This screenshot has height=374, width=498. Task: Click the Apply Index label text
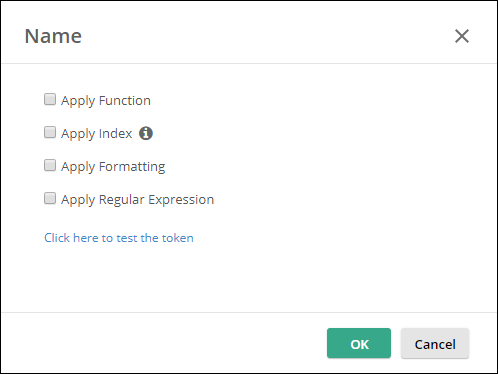pos(97,134)
